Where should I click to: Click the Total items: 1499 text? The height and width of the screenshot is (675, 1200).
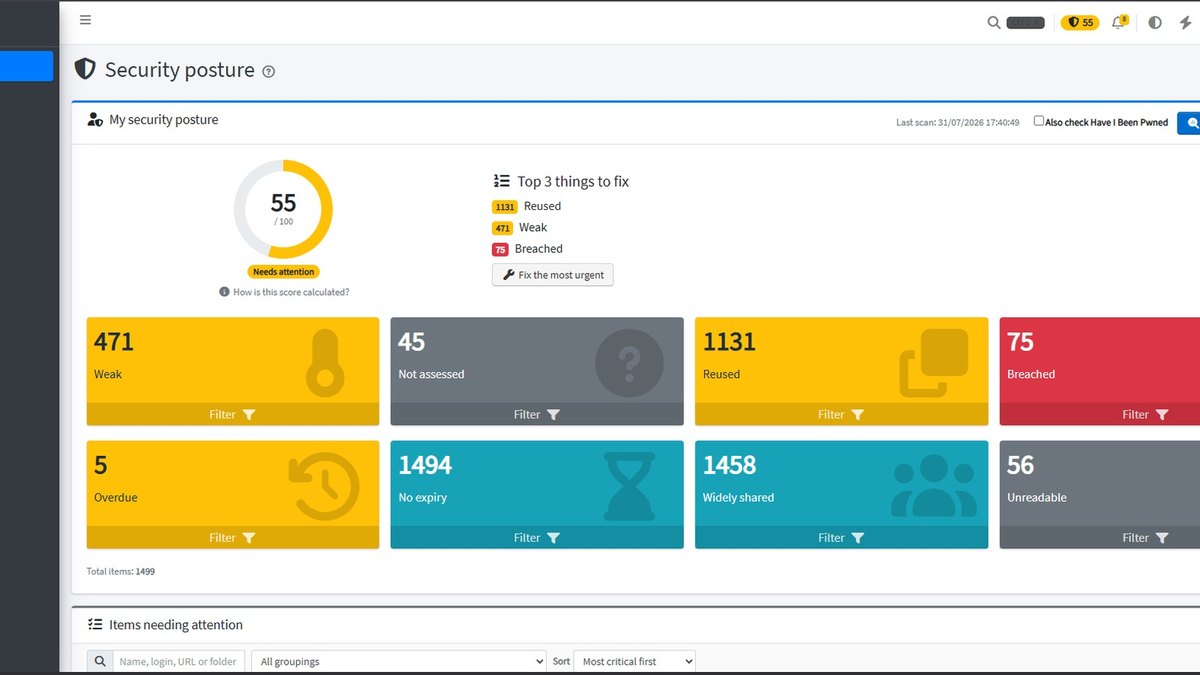point(121,572)
